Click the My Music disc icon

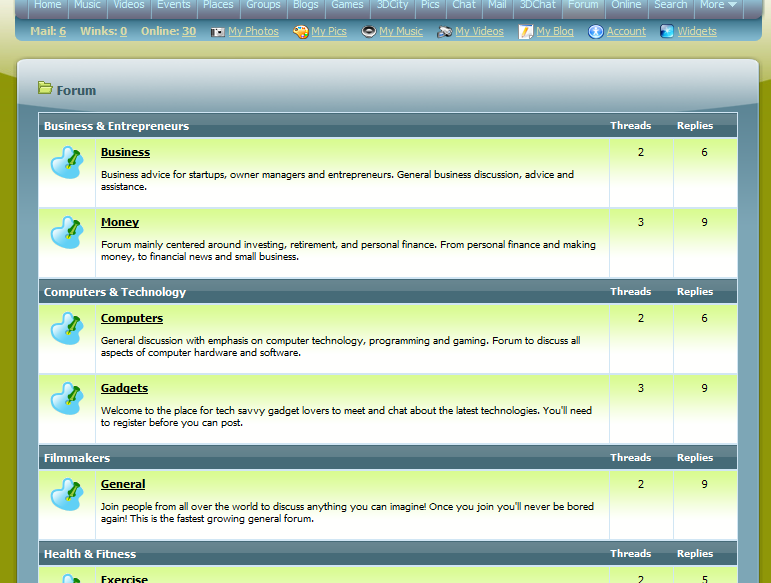(x=369, y=32)
